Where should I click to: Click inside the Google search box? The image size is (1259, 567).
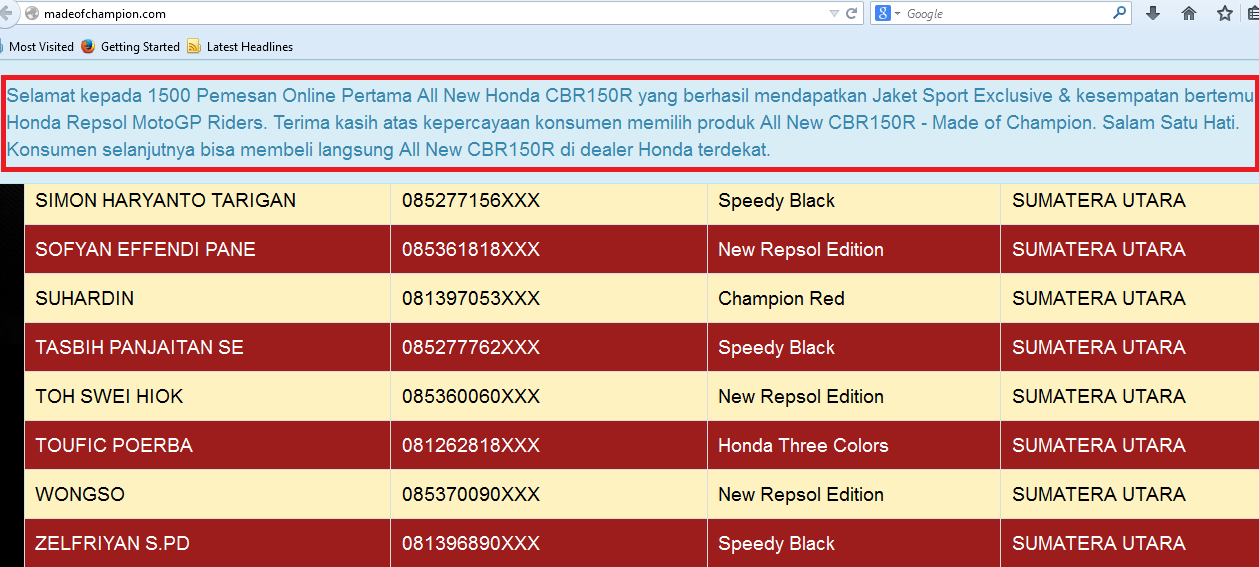[1000, 14]
